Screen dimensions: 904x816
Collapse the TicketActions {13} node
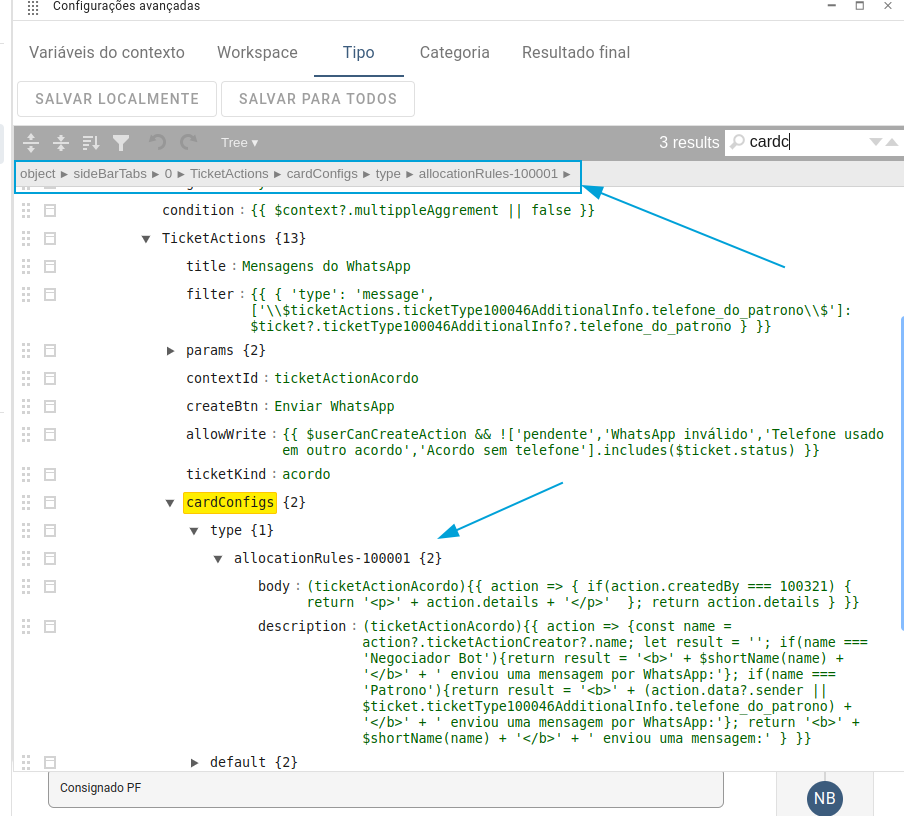point(146,239)
